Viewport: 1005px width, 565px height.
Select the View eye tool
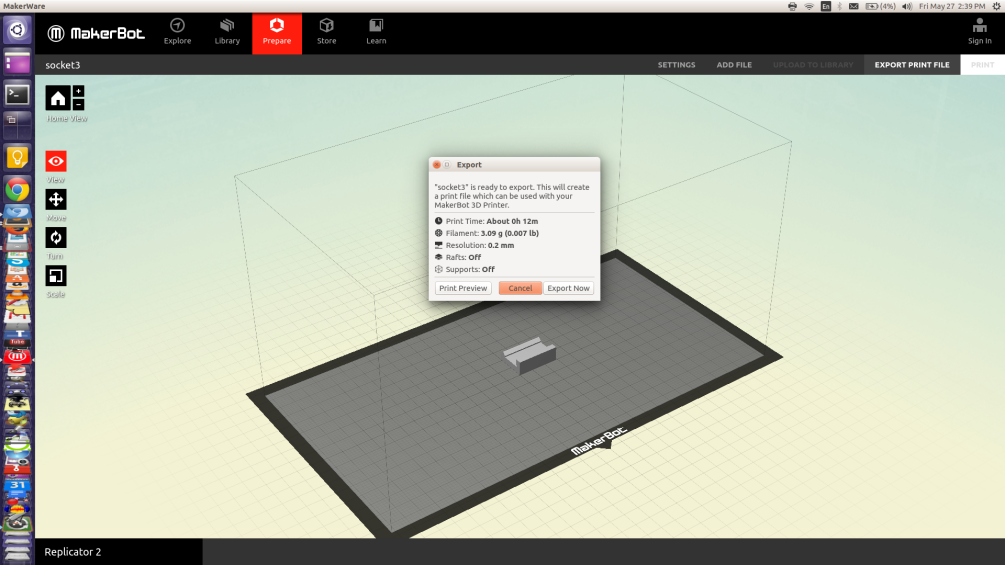56,161
